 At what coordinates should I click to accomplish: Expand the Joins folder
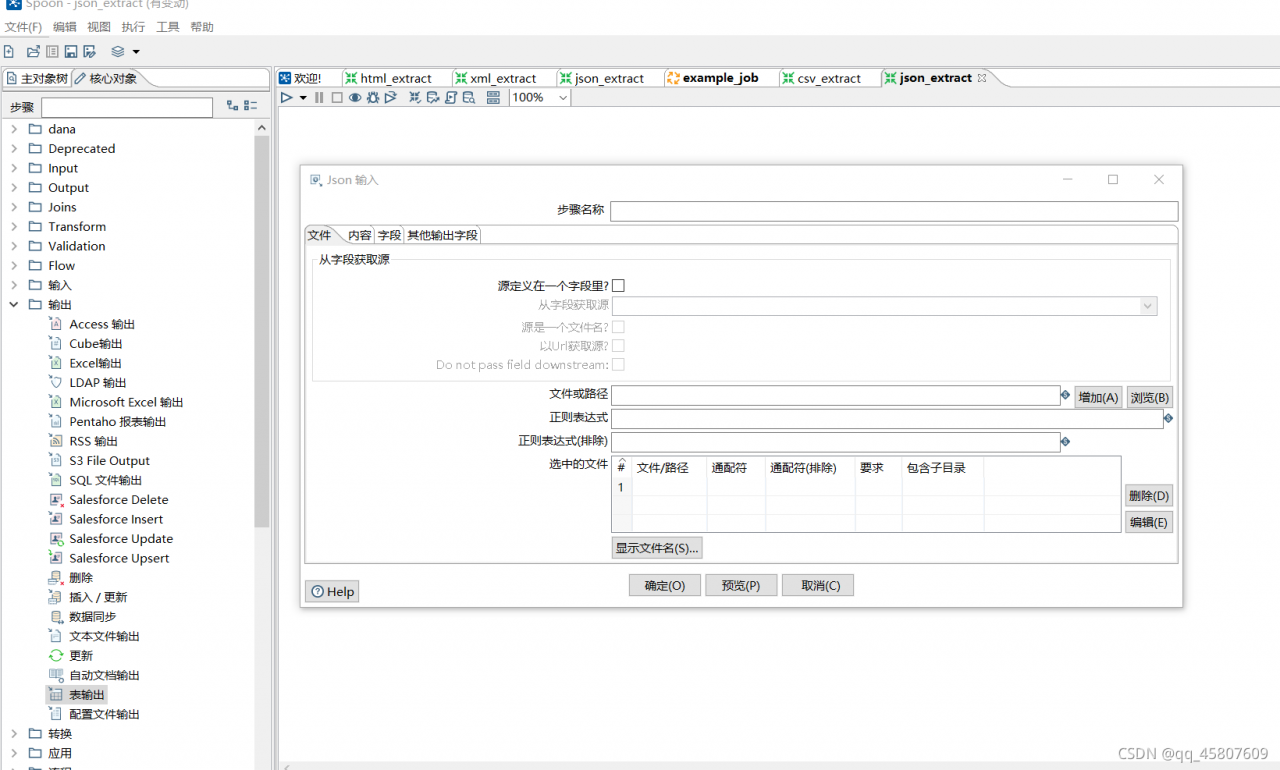tap(14, 207)
